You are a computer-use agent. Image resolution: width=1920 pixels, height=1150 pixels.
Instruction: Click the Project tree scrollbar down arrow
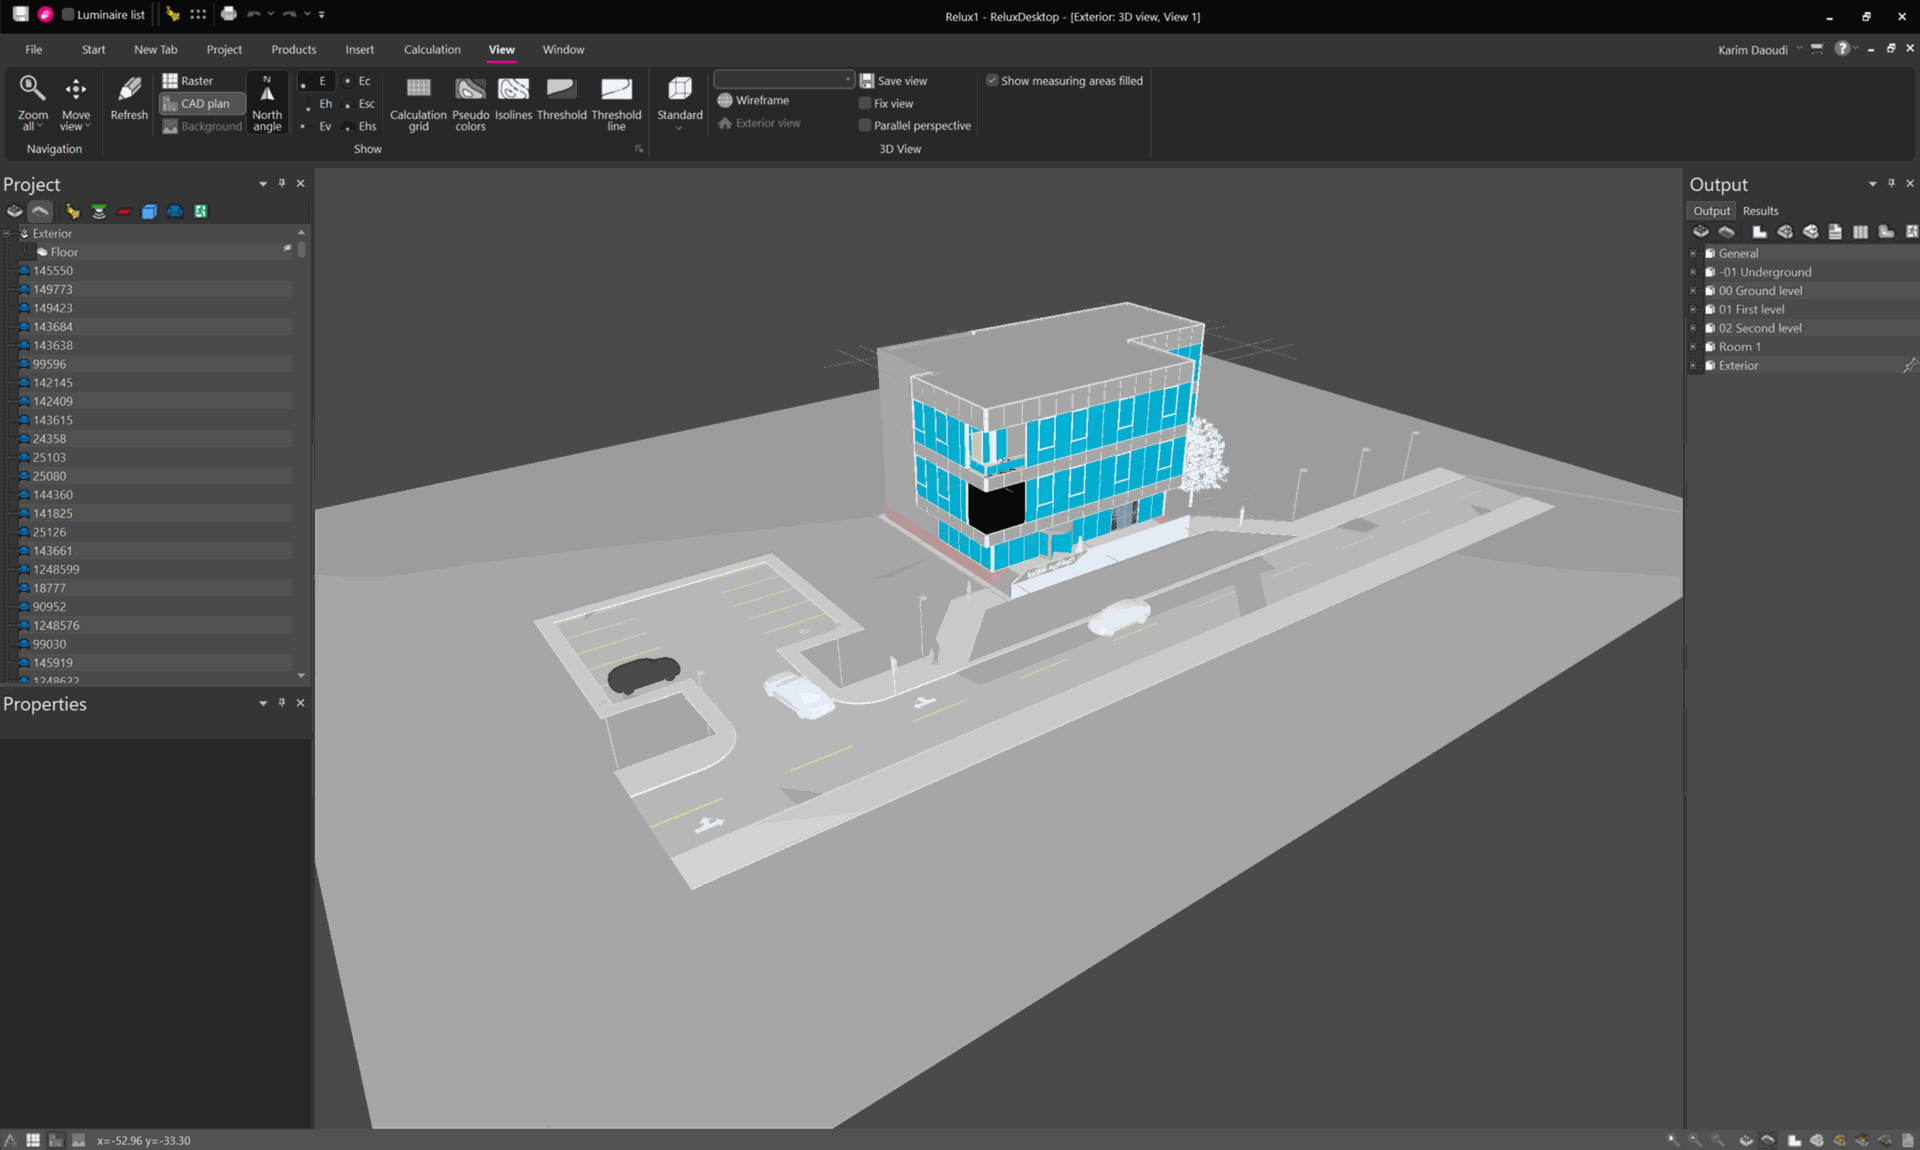pyautogui.click(x=301, y=676)
